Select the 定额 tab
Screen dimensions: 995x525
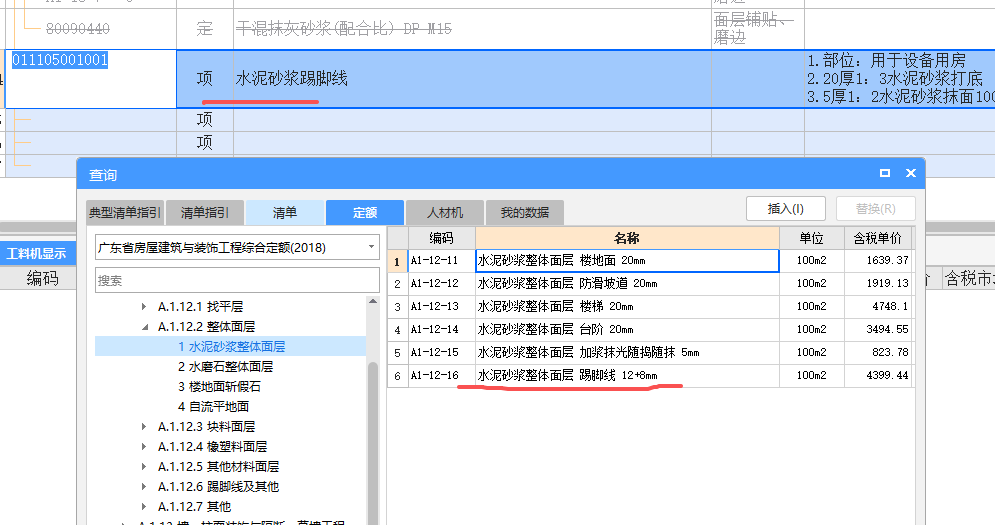click(365, 213)
